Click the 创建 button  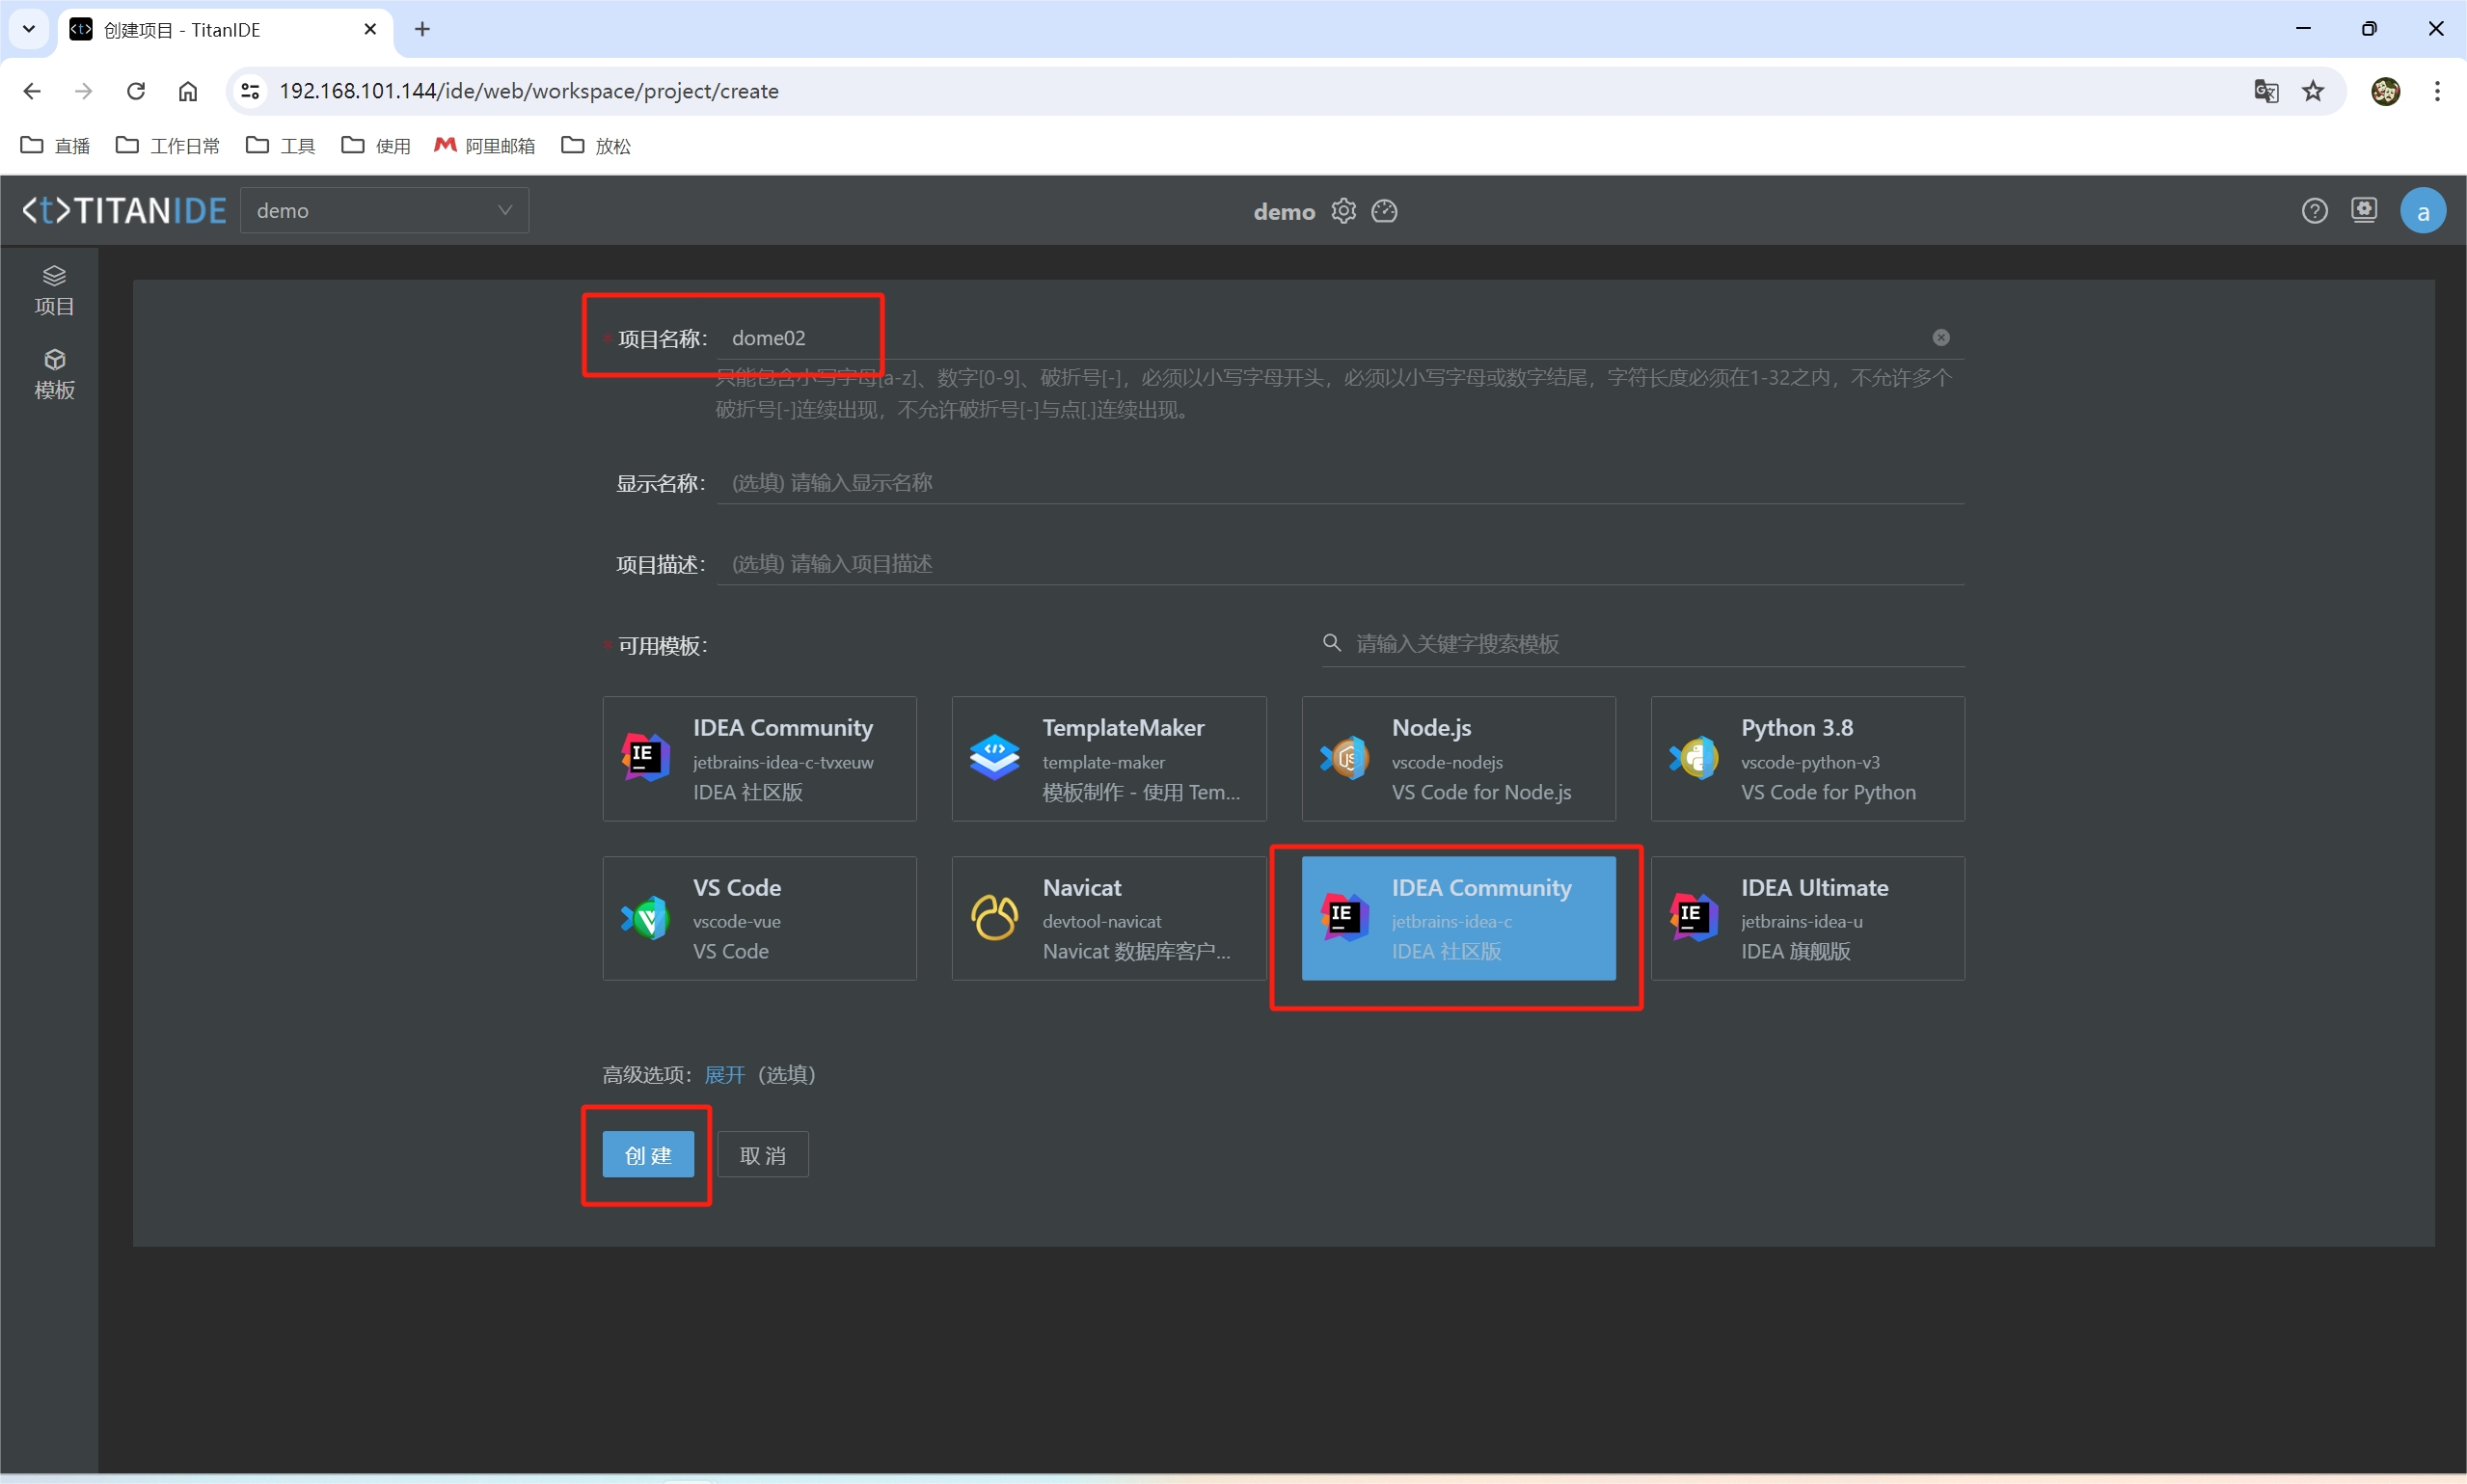pos(648,1155)
